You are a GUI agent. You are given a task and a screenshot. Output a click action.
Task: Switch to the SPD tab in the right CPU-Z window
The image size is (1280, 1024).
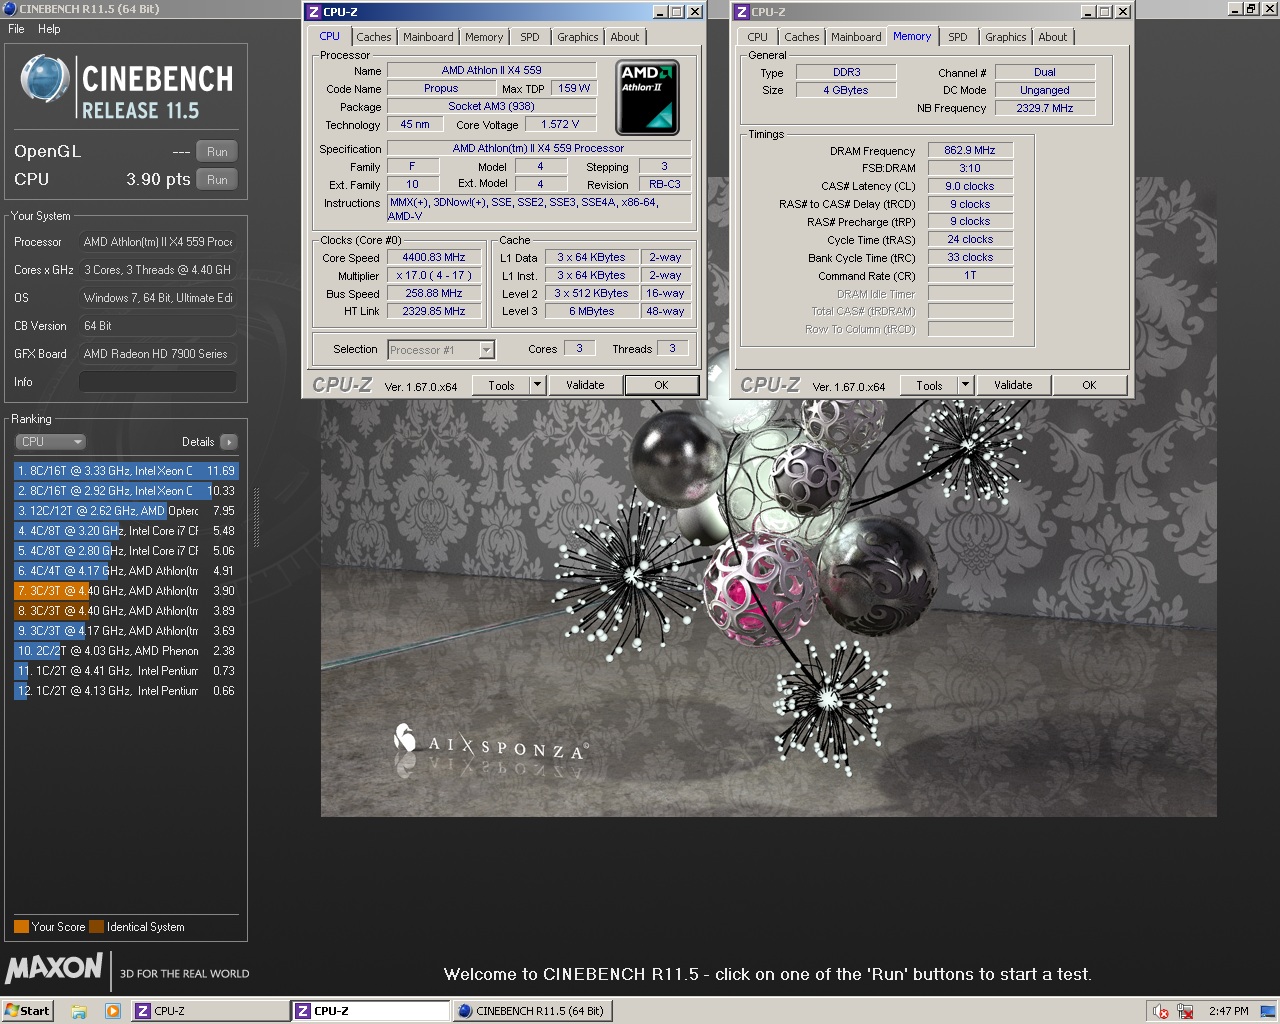point(958,37)
